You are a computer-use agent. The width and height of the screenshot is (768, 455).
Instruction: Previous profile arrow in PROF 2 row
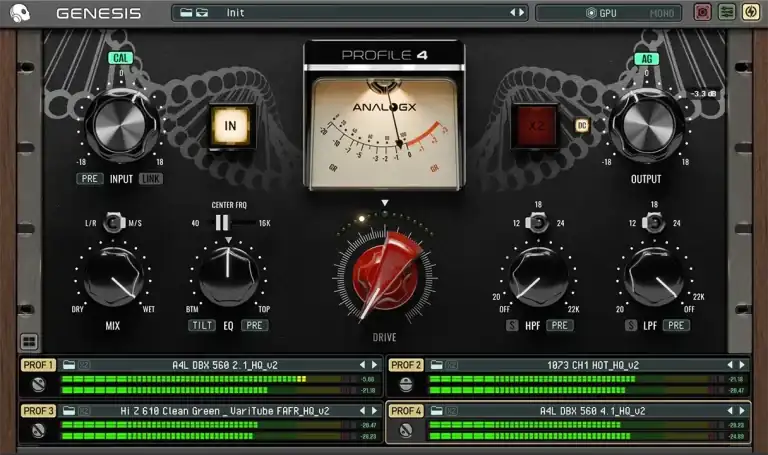click(730, 365)
